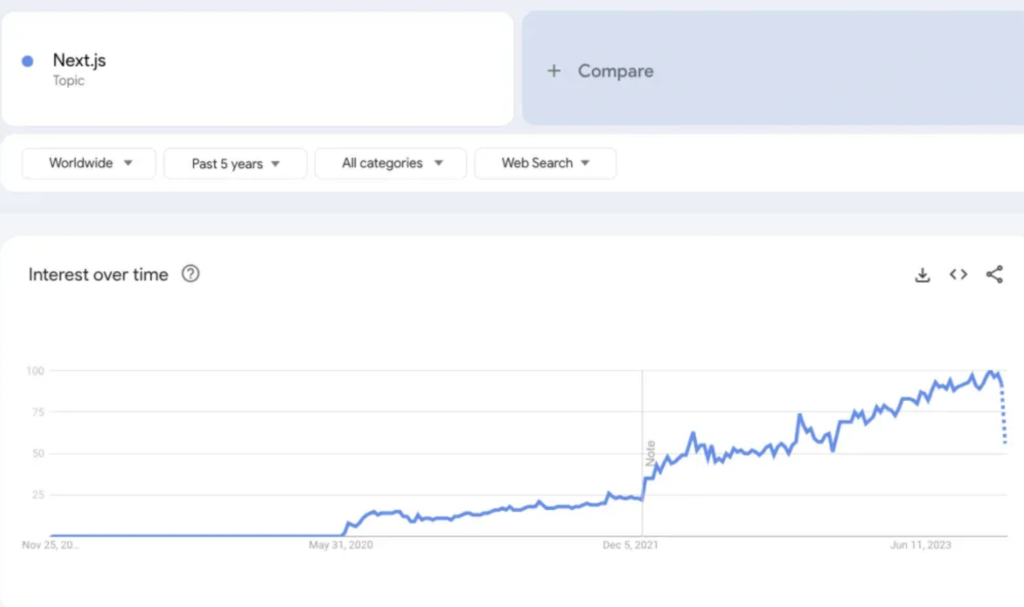Click the Interest over time heading
Viewport: 1024px width, 607px height.
98,274
